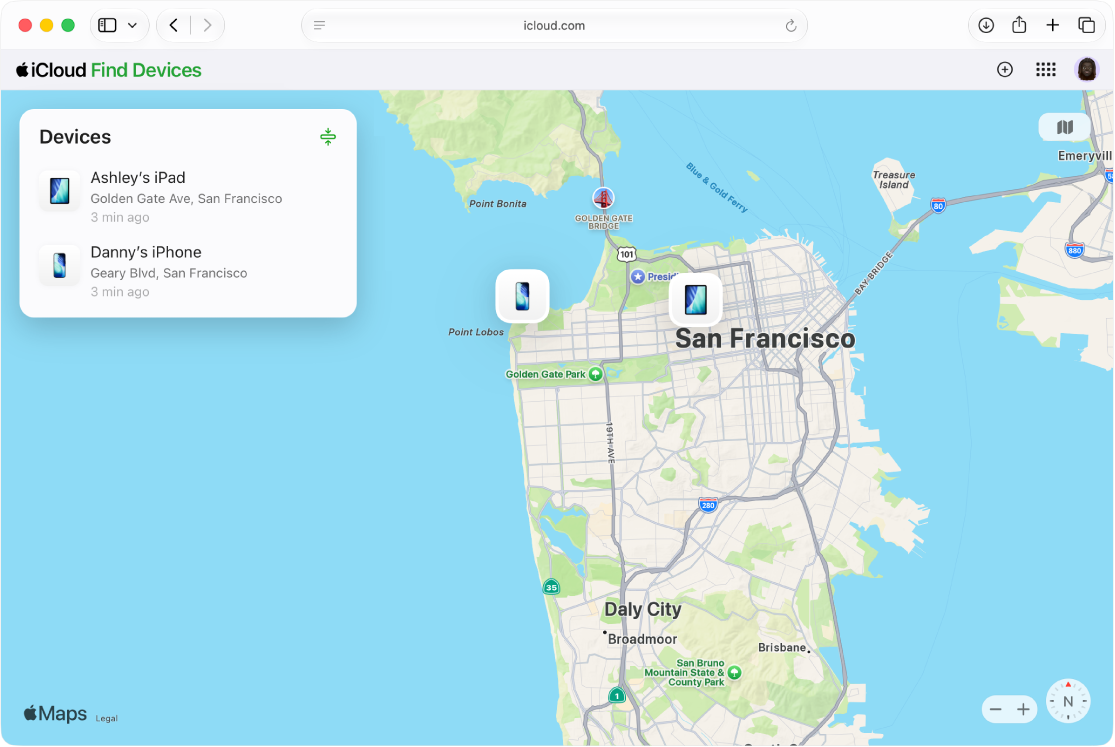Image resolution: width=1115 pixels, height=747 pixels.
Task: Click the Apple Maps logo
Action: [55, 714]
